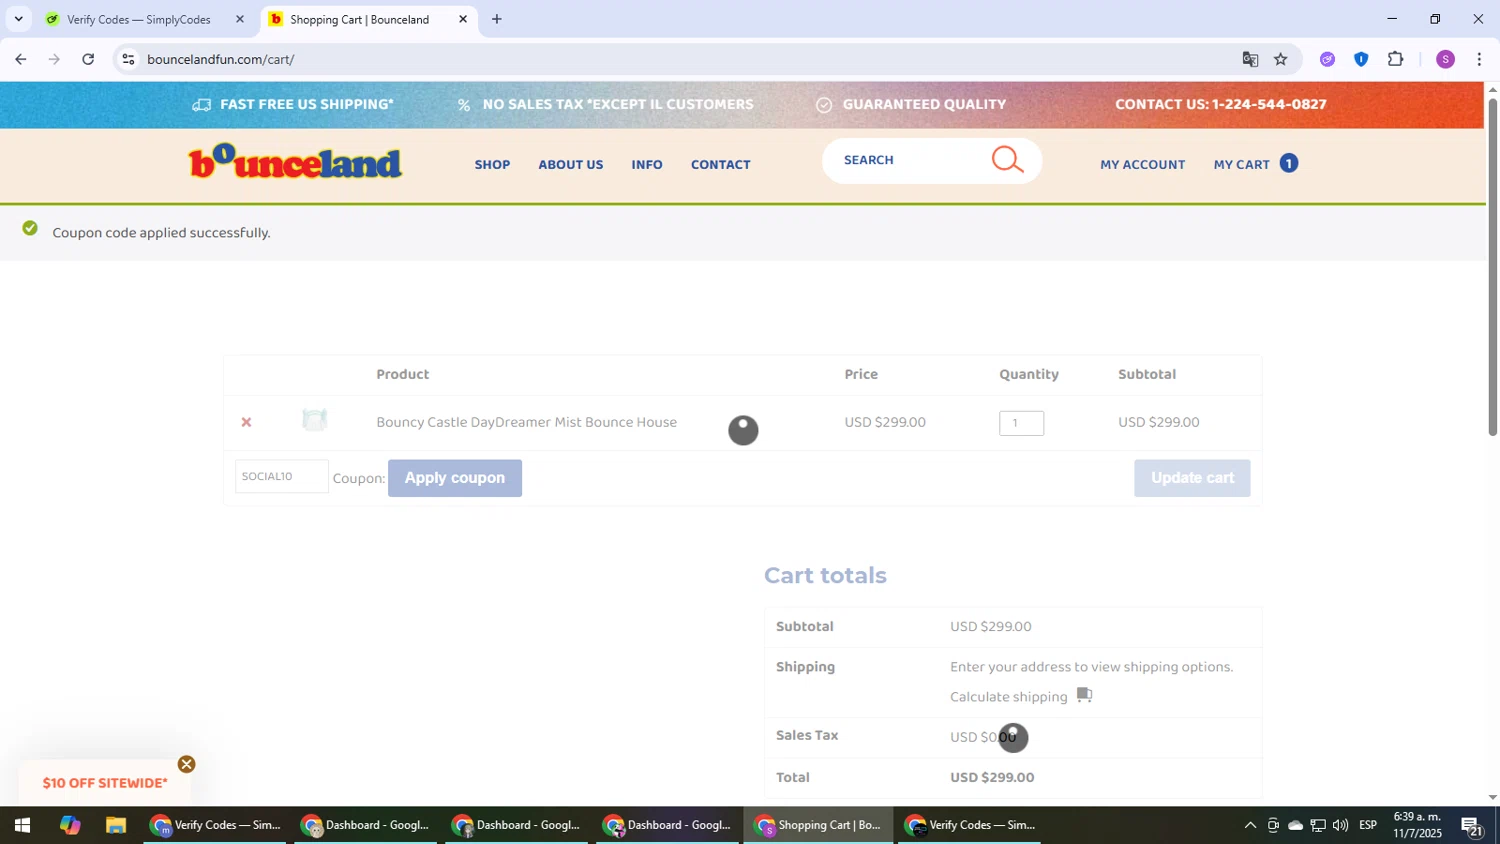
Task: Switch to first Verify Codes taskbar window
Action: (x=215, y=826)
